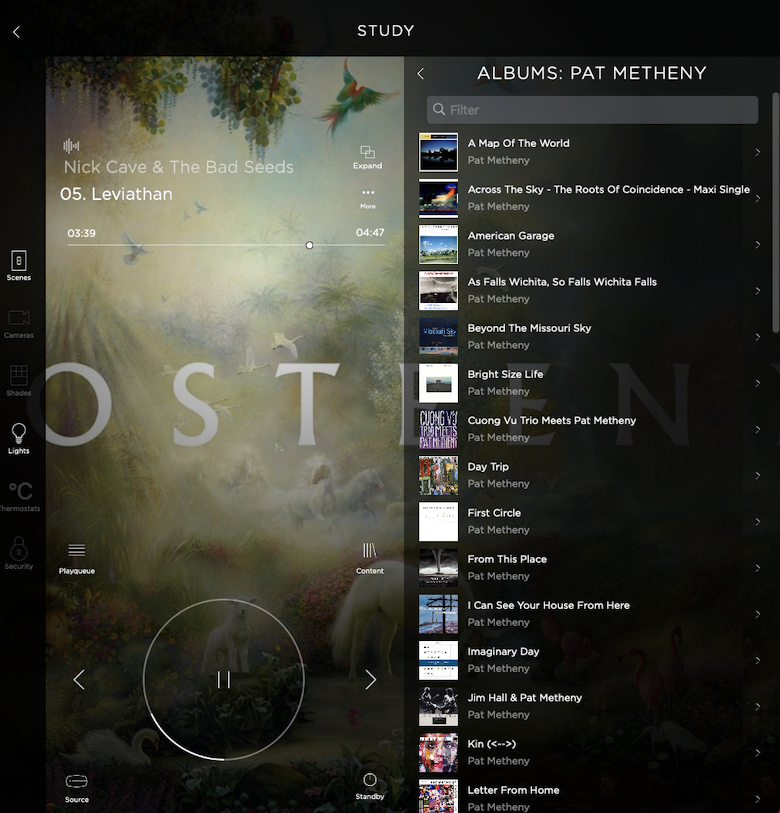
Task: Put the player in Standby
Action: pos(369,783)
